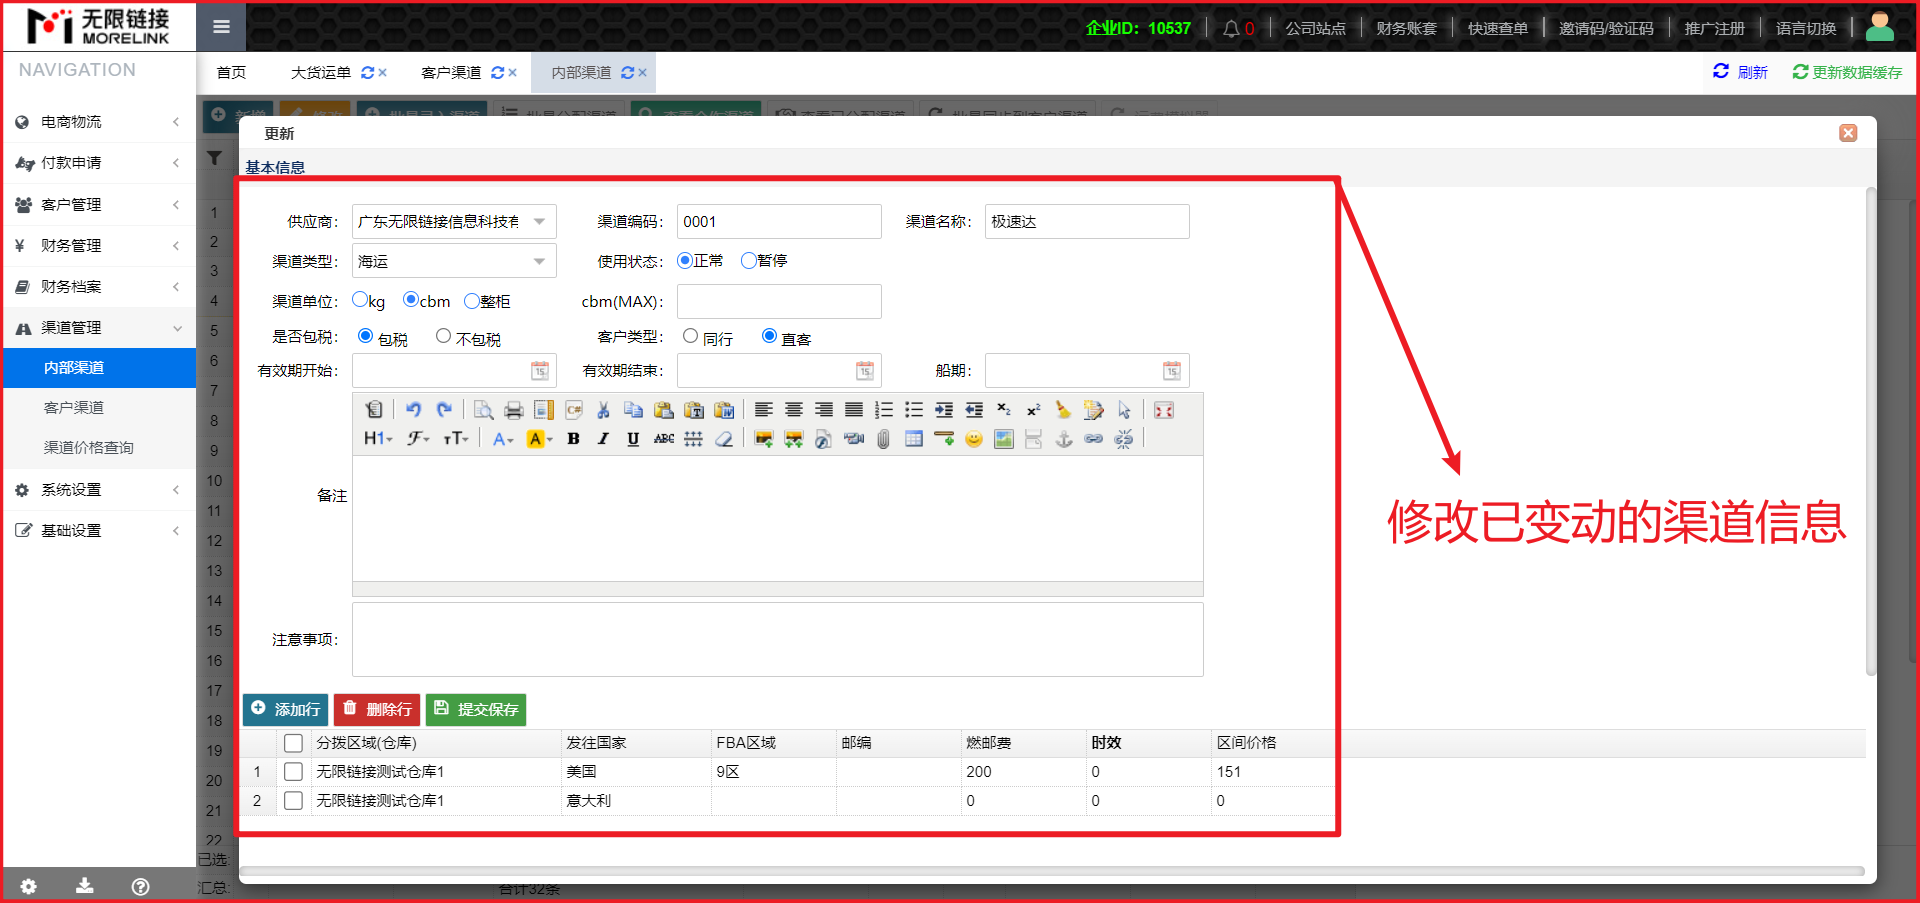Select the 暂停 usage status radio button
The image size is (1920, 903).
(748, 261)
